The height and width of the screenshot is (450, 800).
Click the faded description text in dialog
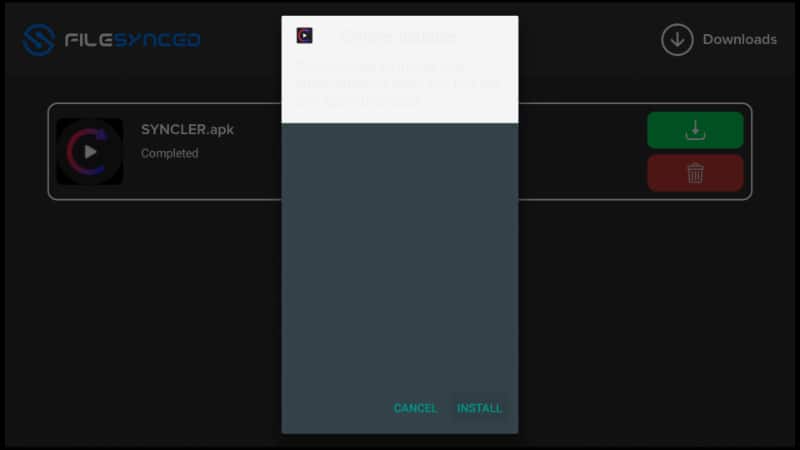(398, 84)
